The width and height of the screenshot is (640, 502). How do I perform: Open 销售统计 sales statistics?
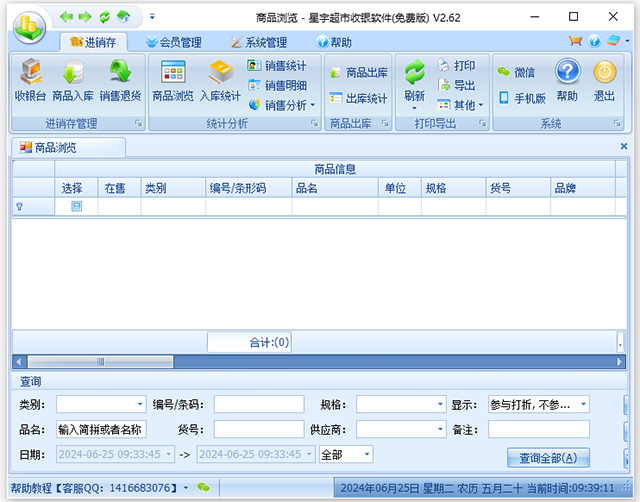pos(277,66)
